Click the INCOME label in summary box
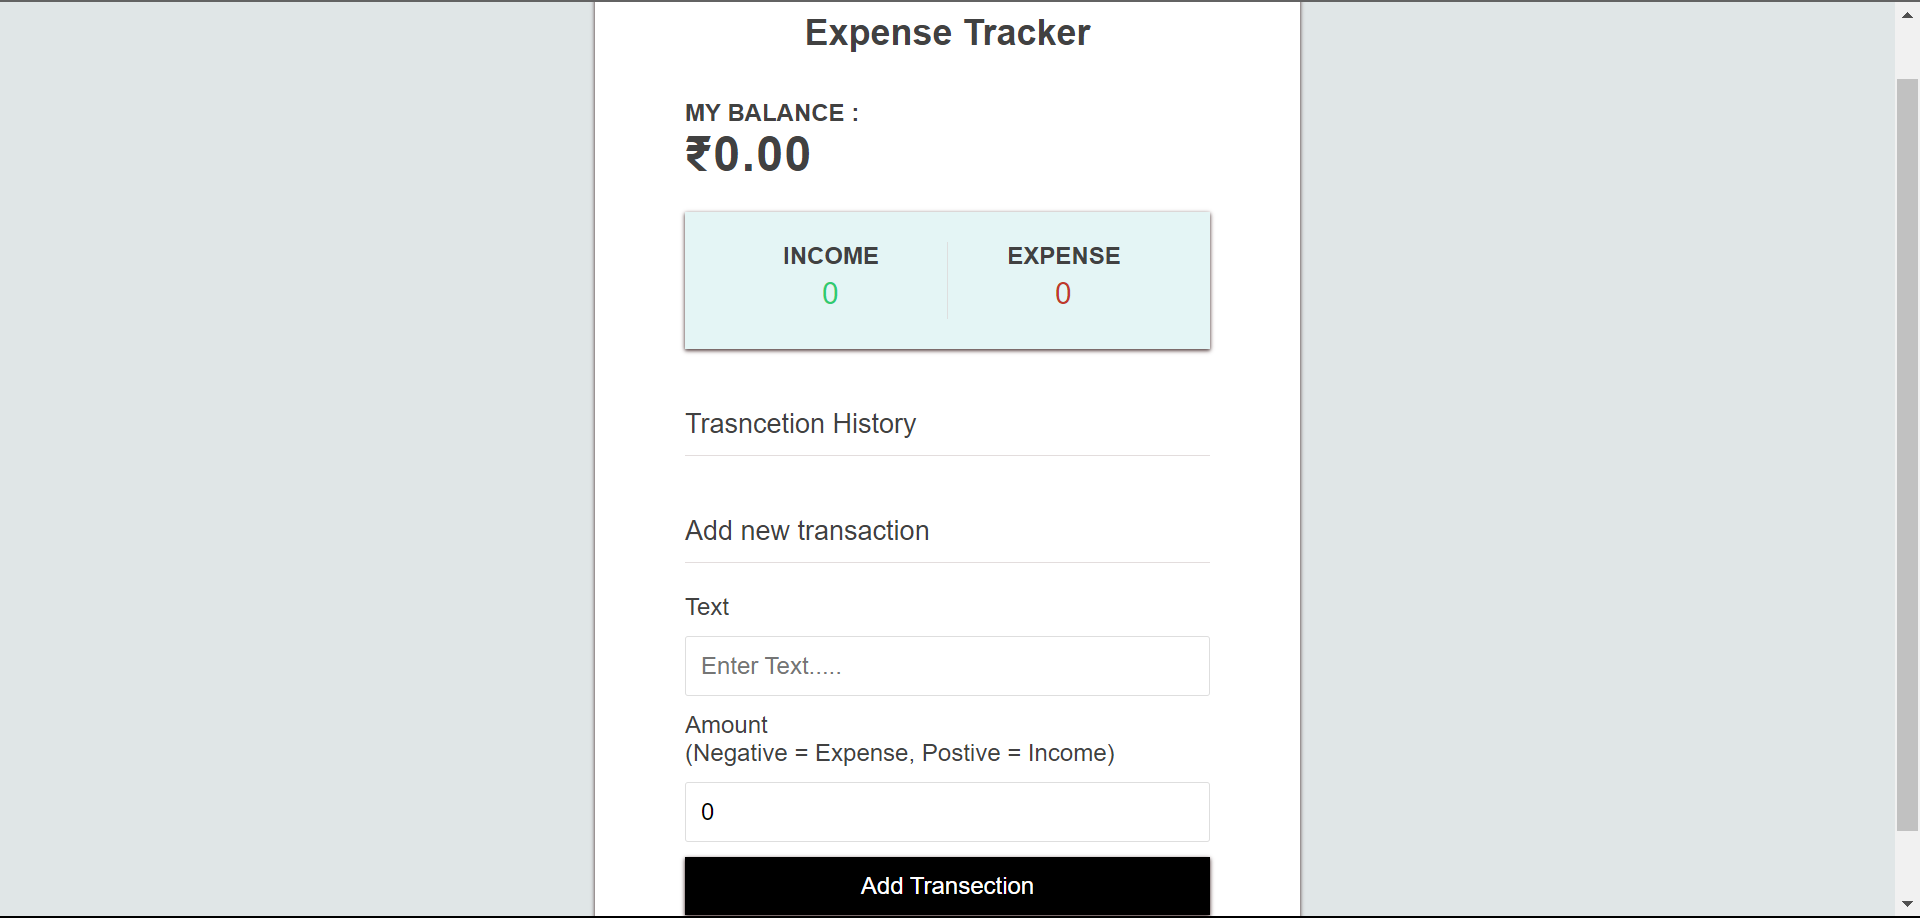Screen dimensions: 1920x918 pyautogui.click(x=831, y=256)
